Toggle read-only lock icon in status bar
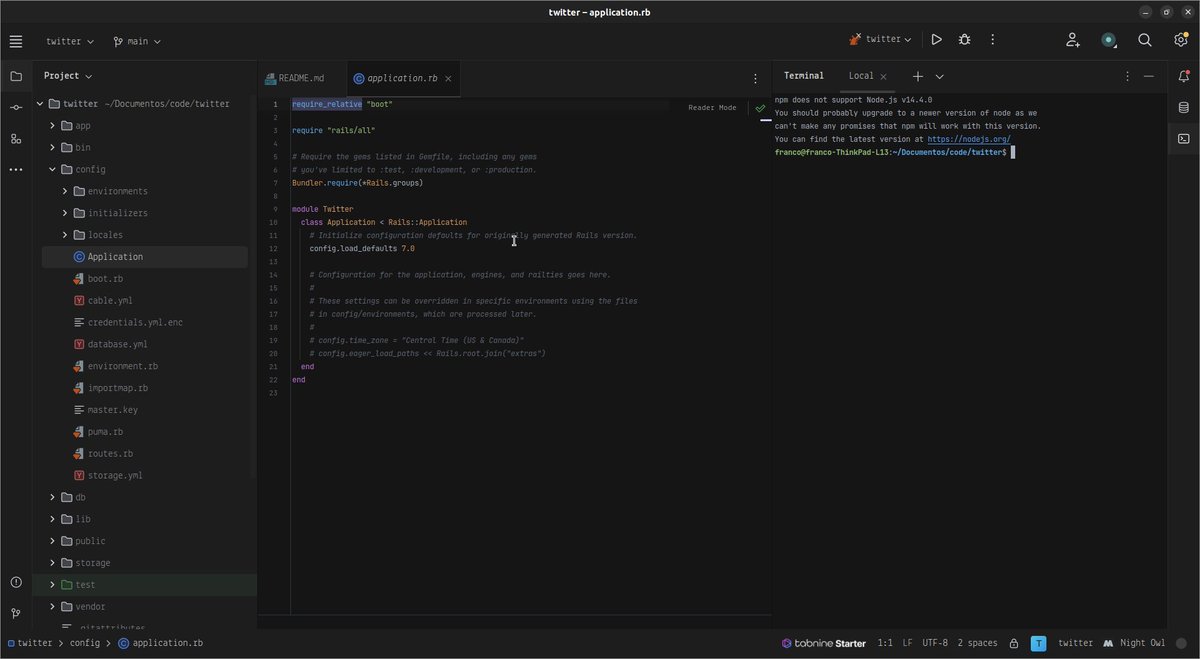This screenshot has width=1200, height=659. [1014, 643]
